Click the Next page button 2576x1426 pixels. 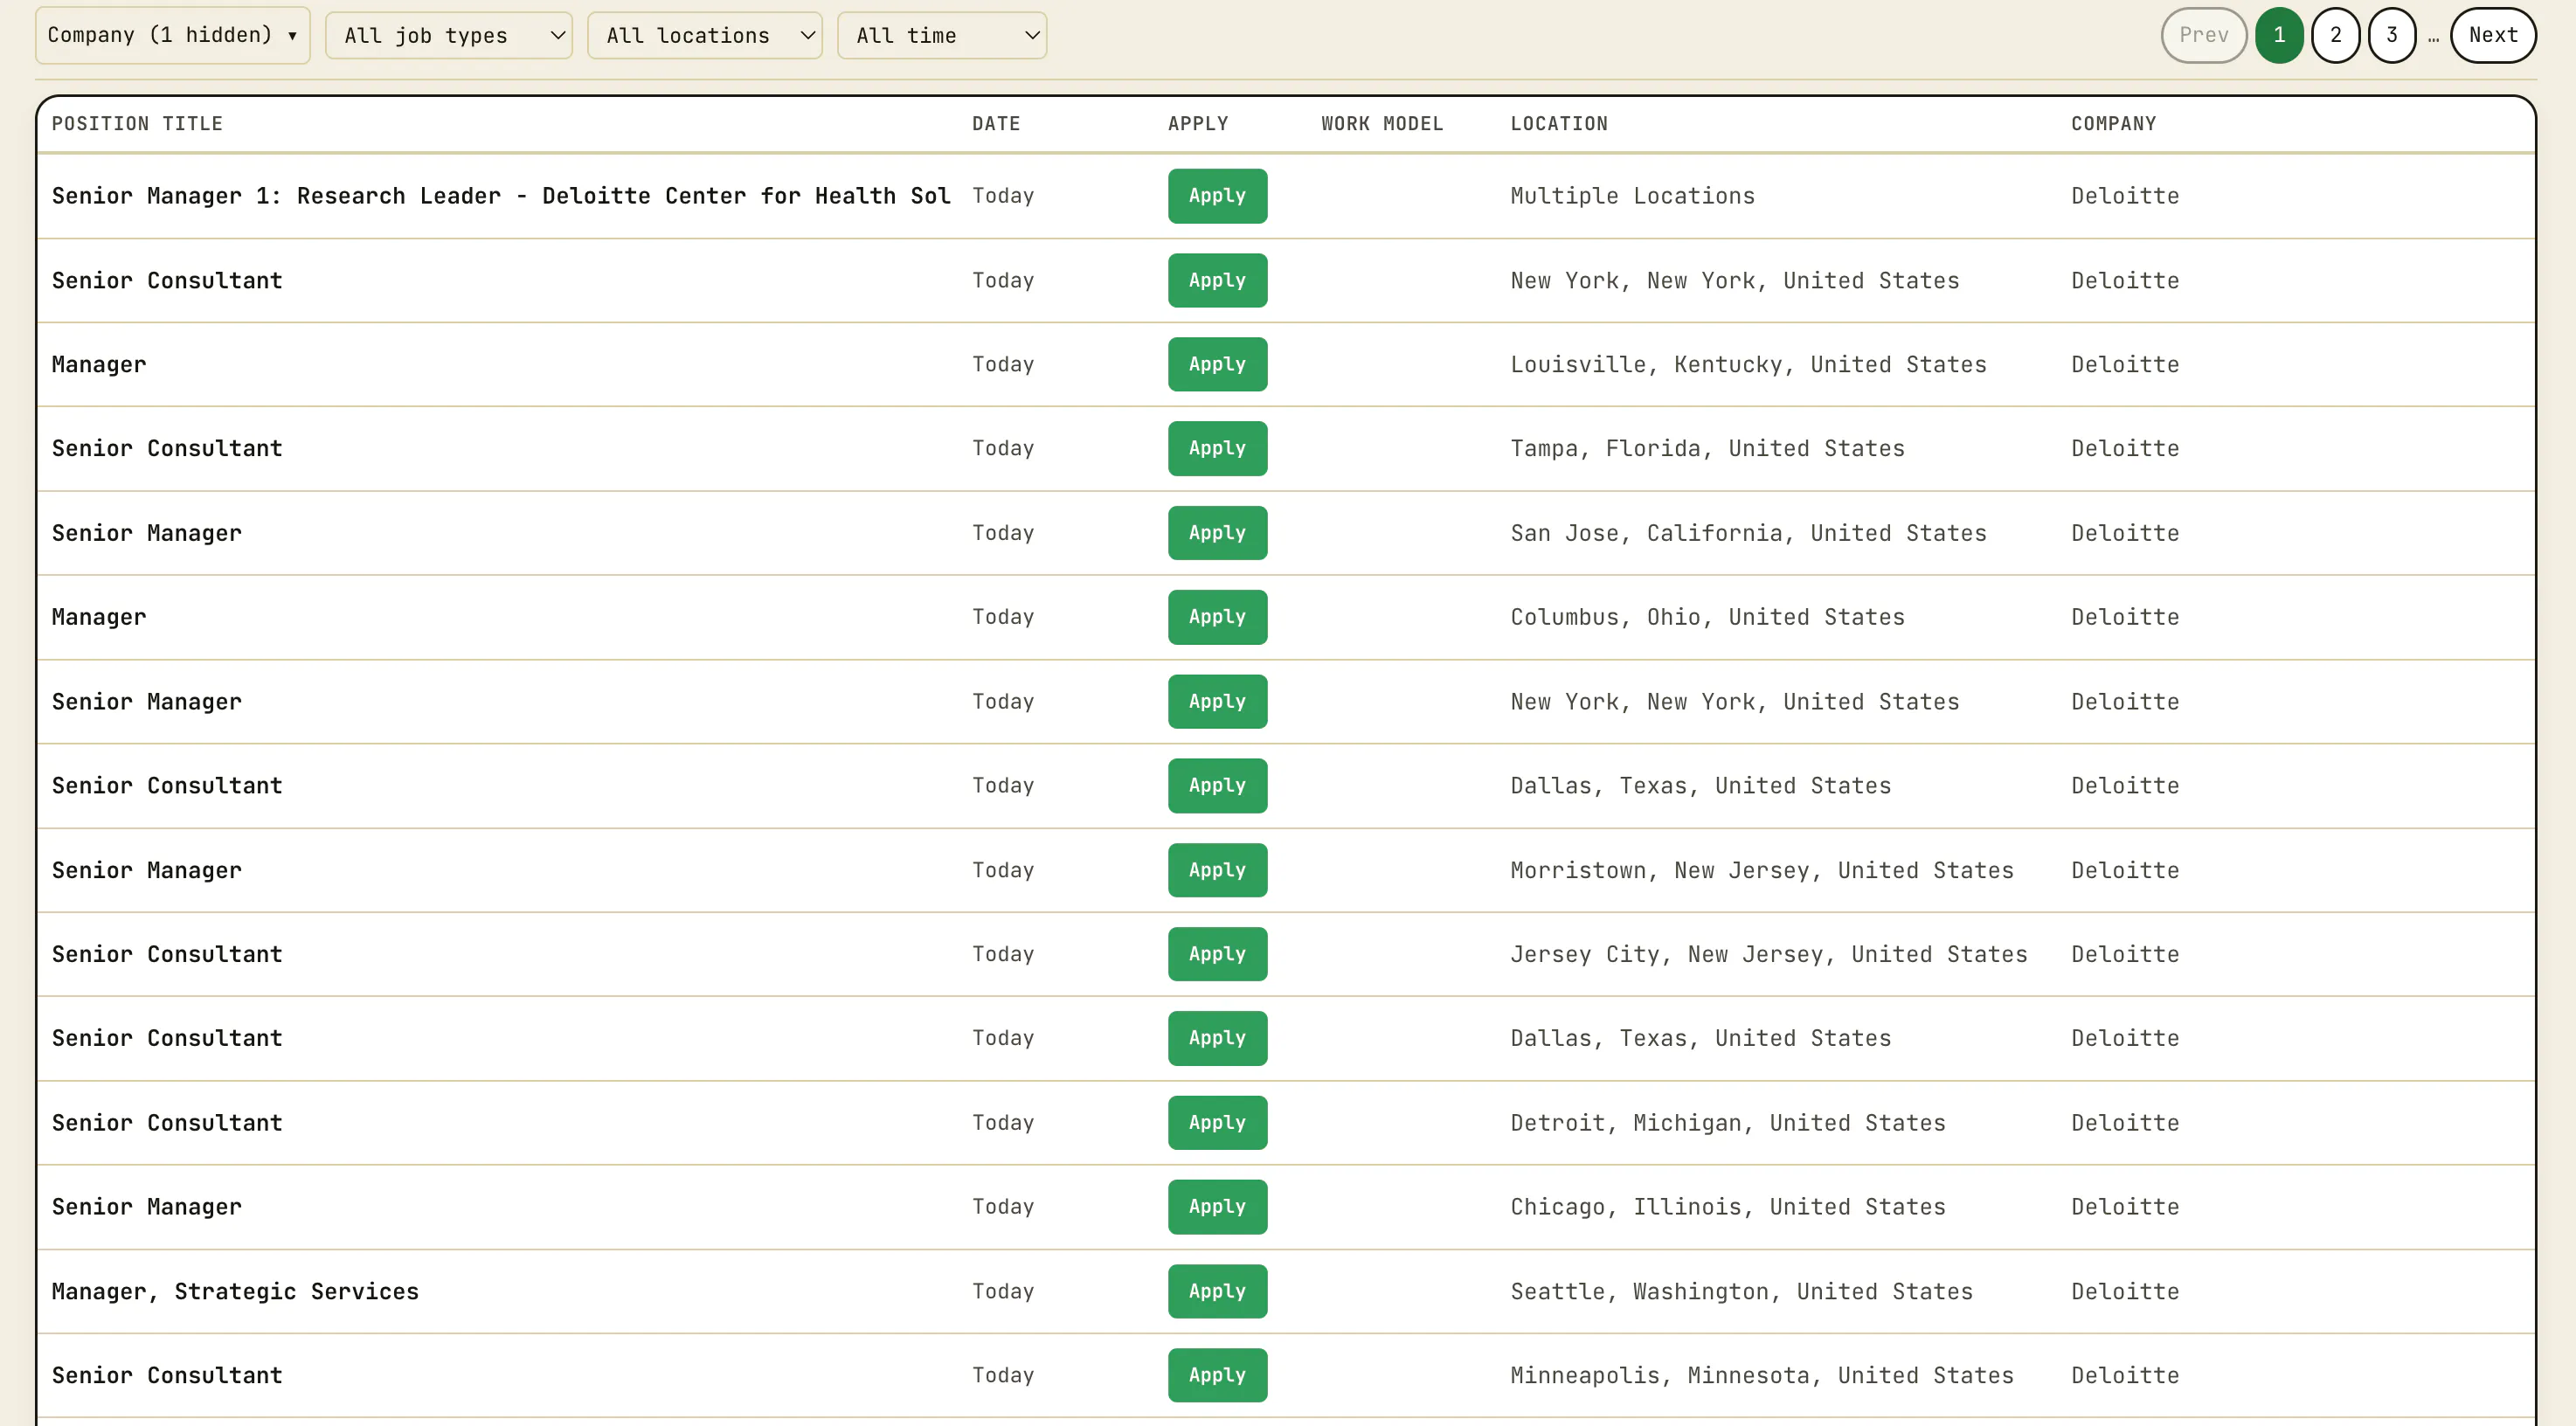(x=2492, y=35)
